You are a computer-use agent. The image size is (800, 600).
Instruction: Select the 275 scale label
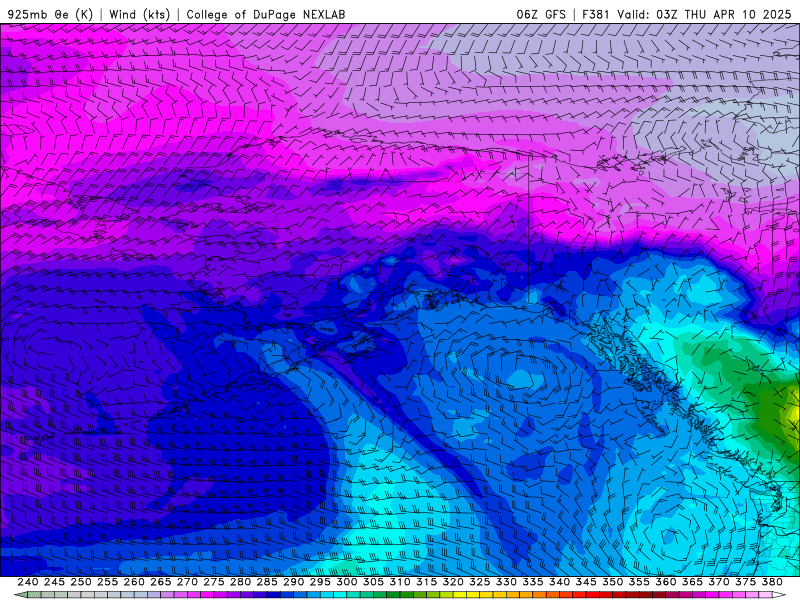tap(214, 582)
